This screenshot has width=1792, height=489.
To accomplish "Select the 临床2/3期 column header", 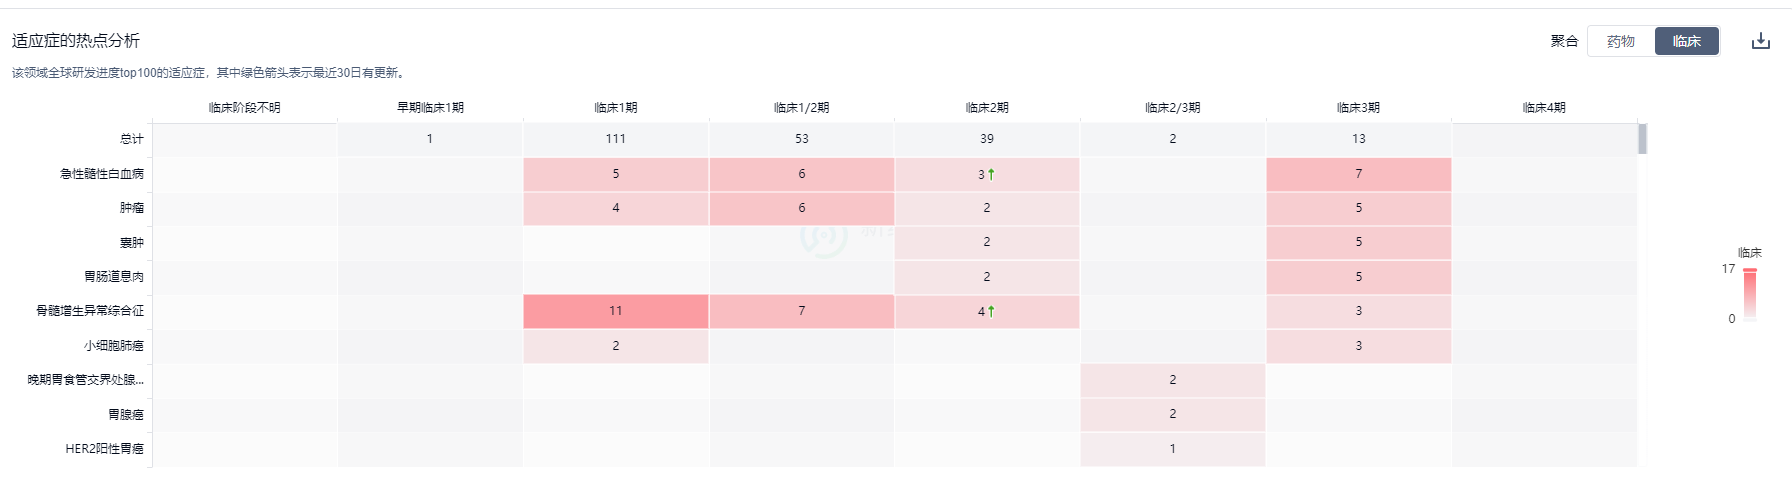I will pyautogui.click(x=1173, y=107).
